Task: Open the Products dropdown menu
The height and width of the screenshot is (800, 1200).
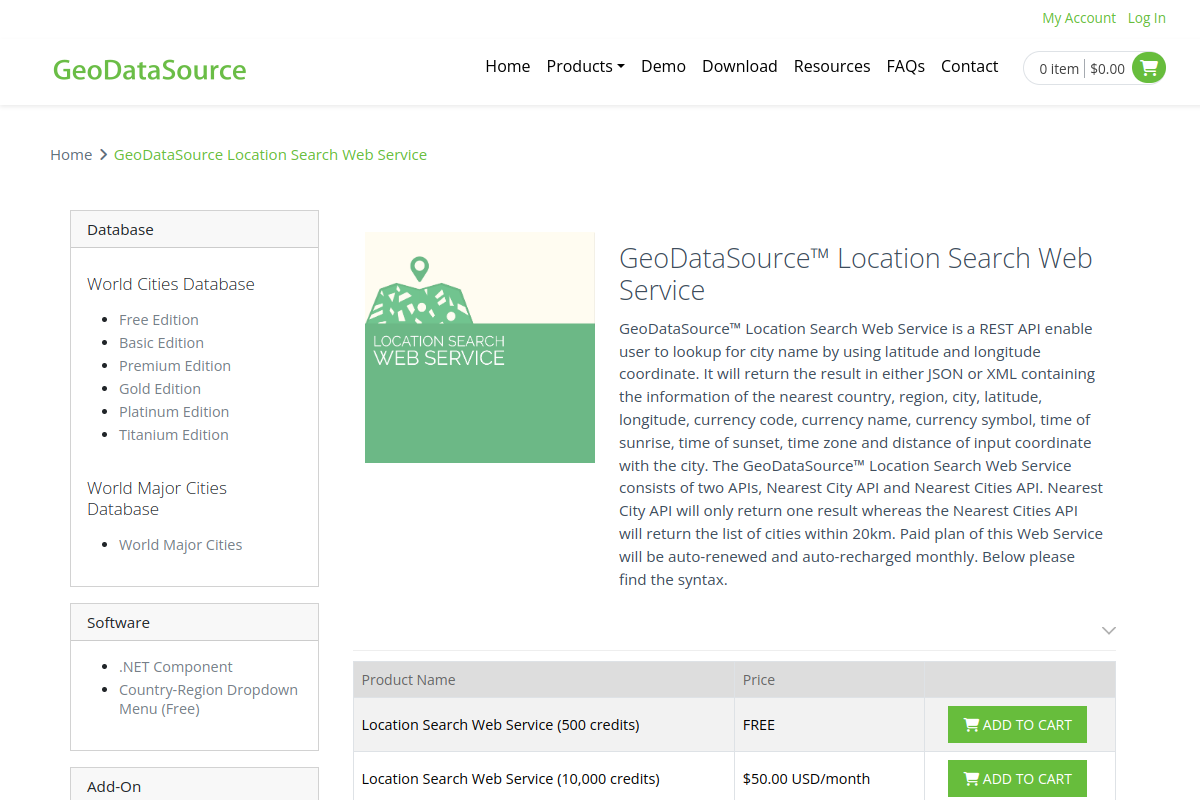Action: 585,66
